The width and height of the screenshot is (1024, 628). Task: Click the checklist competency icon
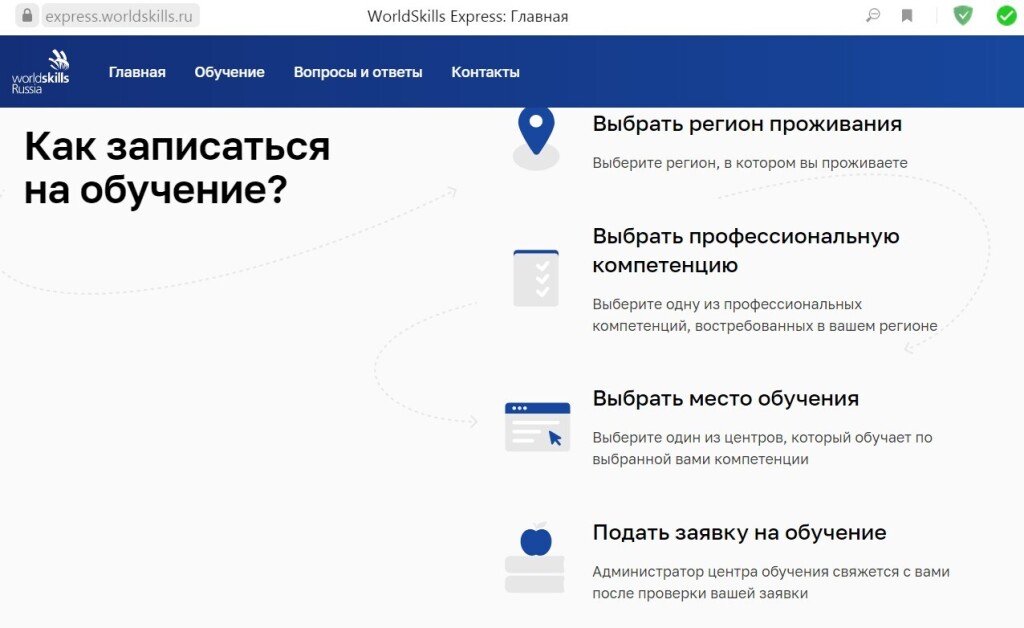pyautogui.click(x=536, y=277)
